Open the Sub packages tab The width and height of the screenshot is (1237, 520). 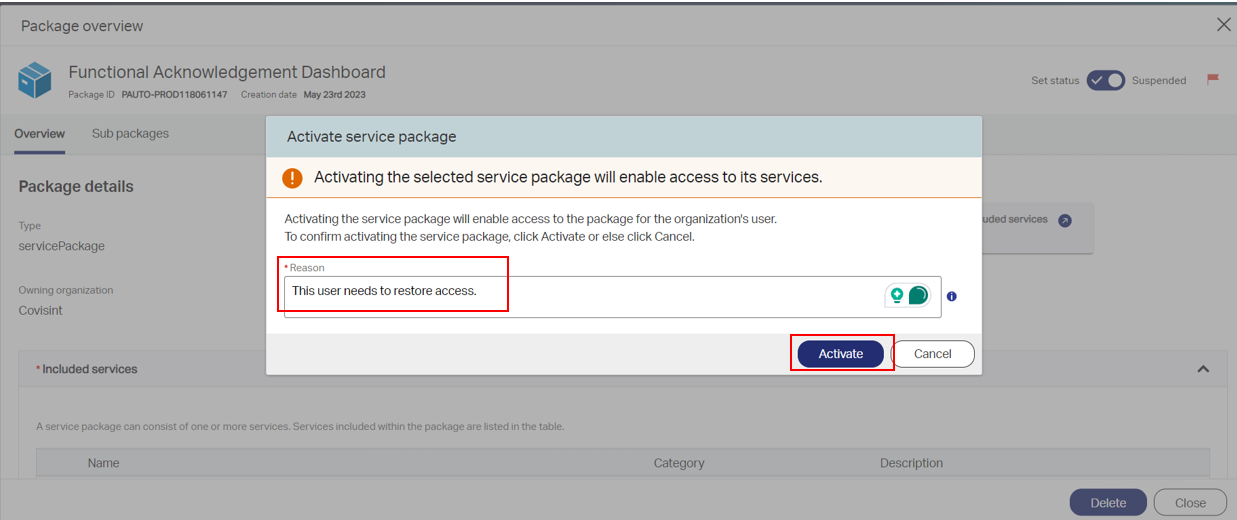[130, 133]
